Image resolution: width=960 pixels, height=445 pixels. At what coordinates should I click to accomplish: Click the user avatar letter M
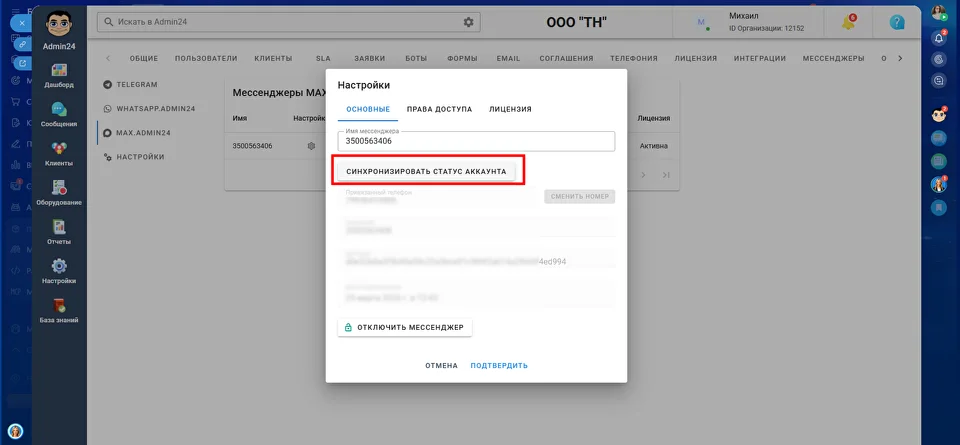point(701,23)
